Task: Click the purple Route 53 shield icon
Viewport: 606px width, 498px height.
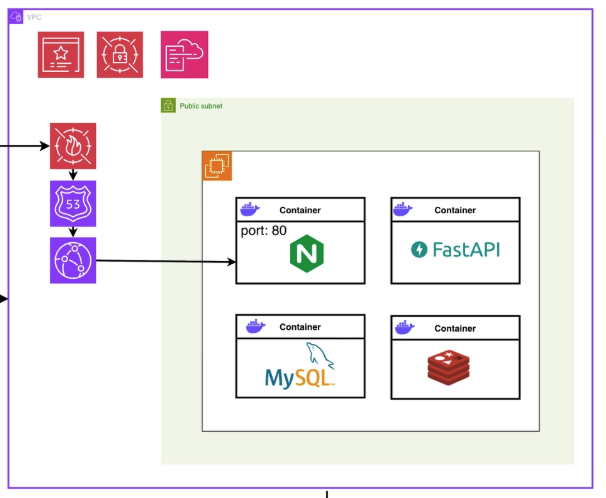Action: pyautogui.click(x=73, y=204)
